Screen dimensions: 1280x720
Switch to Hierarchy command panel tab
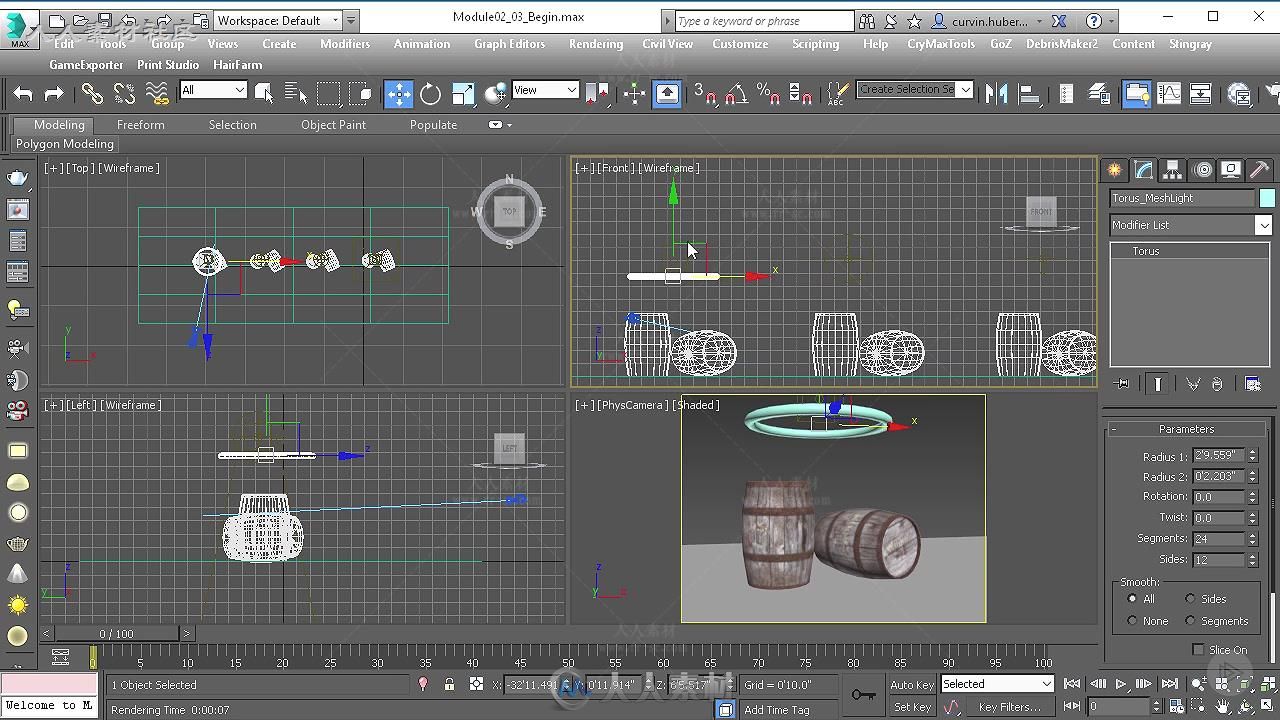[1173, 170]
